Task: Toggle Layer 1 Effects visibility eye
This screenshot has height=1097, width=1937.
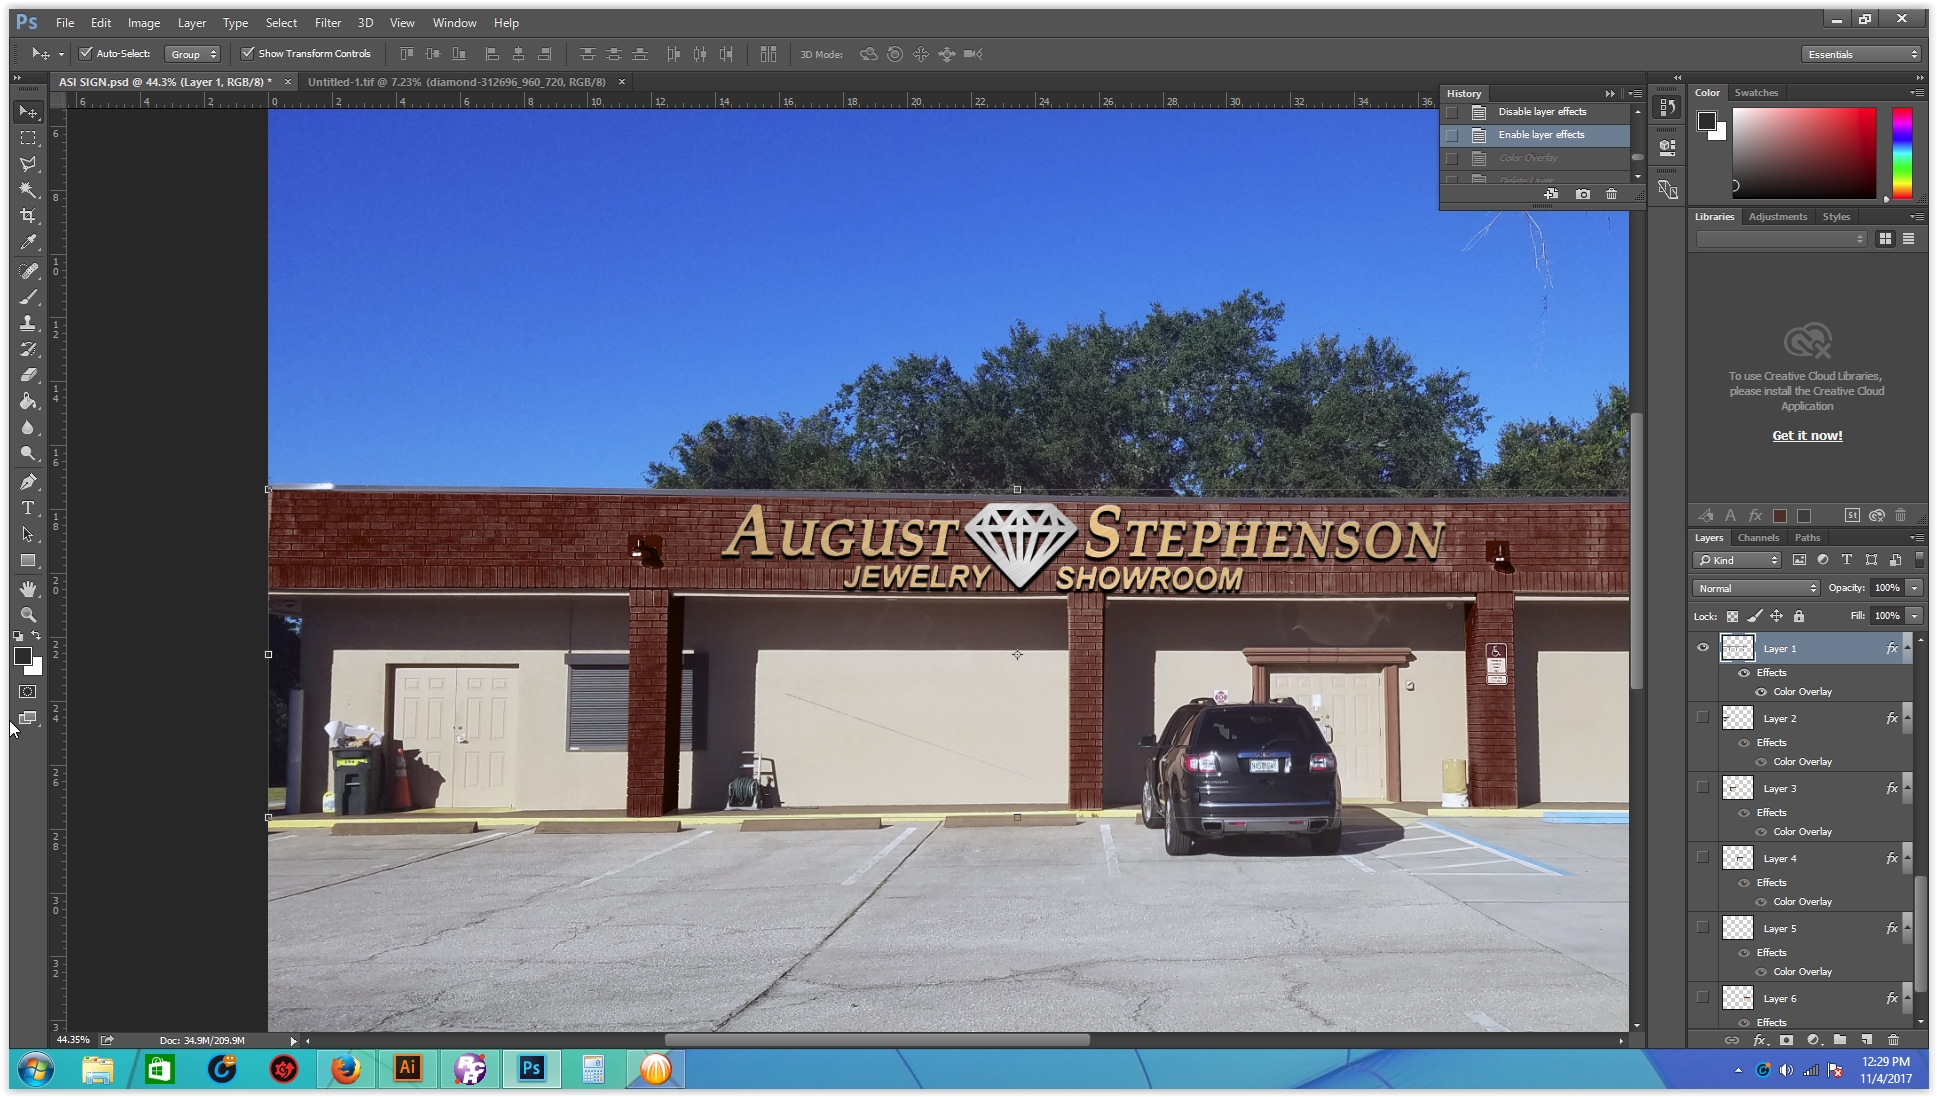Action: pos(1744,673)
